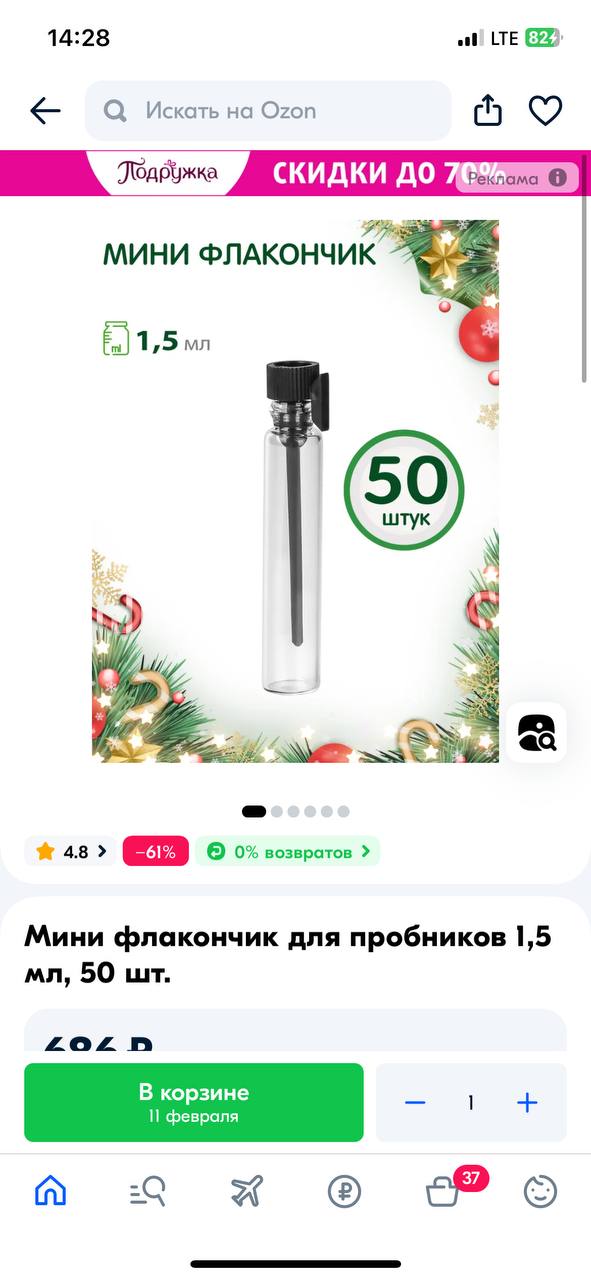Tap the green В корзине button

click(194, 1103)
